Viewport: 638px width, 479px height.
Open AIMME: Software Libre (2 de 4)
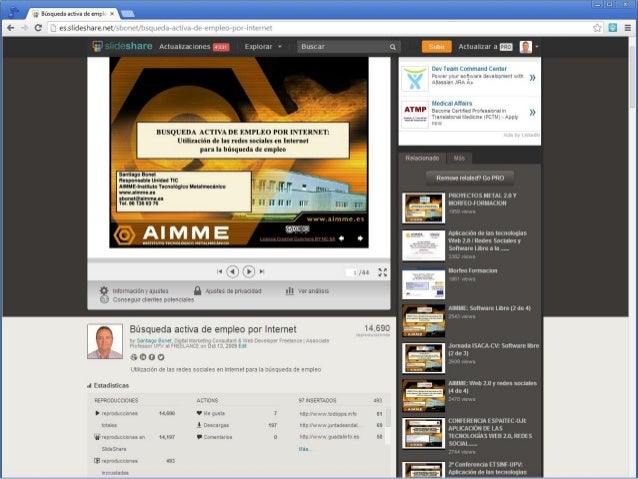[x=489, y=308]
